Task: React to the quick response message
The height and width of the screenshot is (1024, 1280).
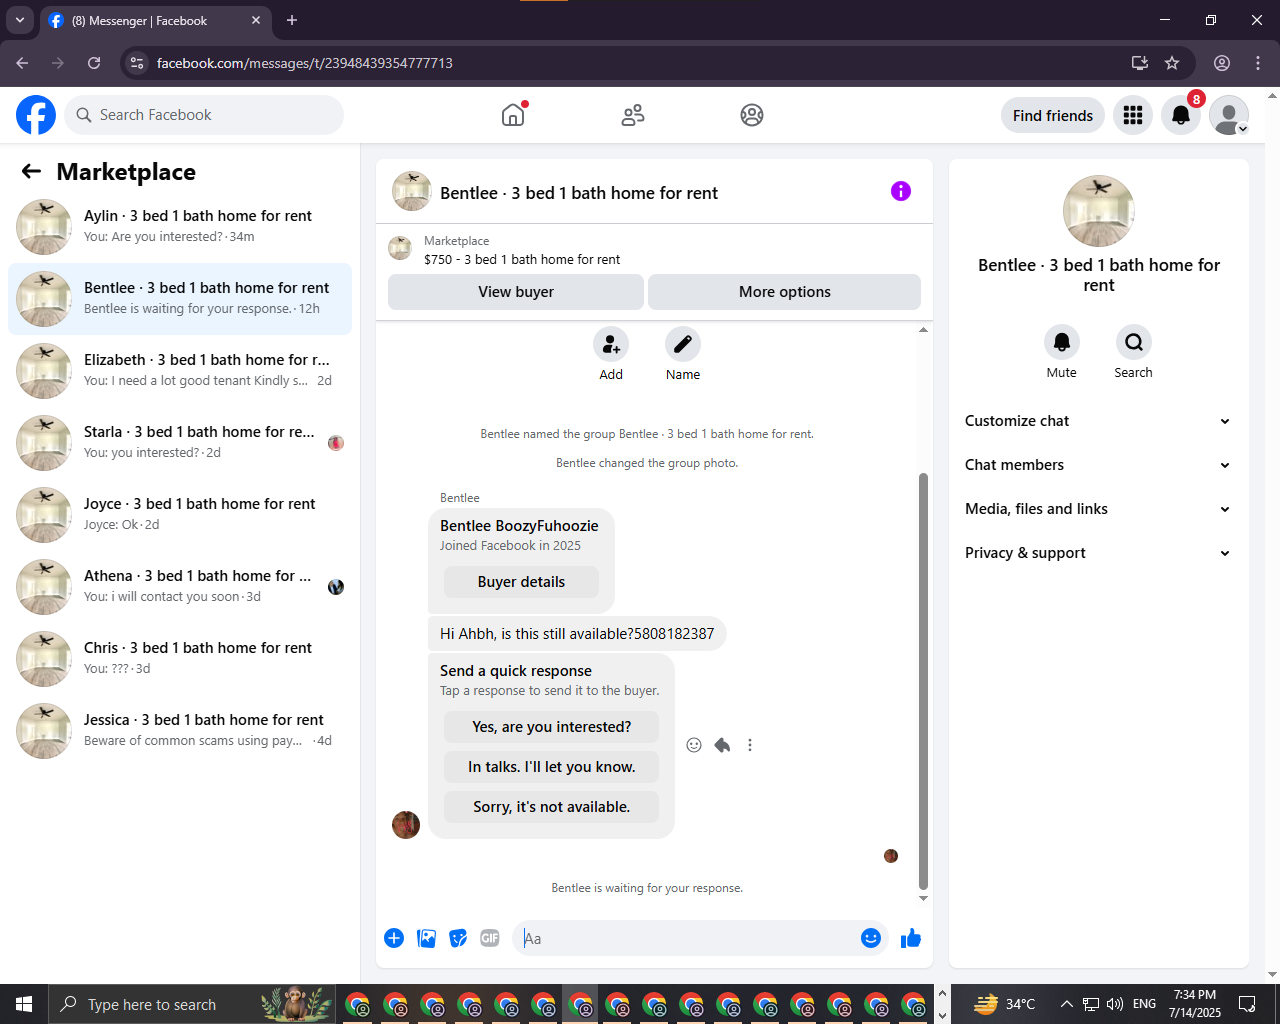Action: coord(694,745)
